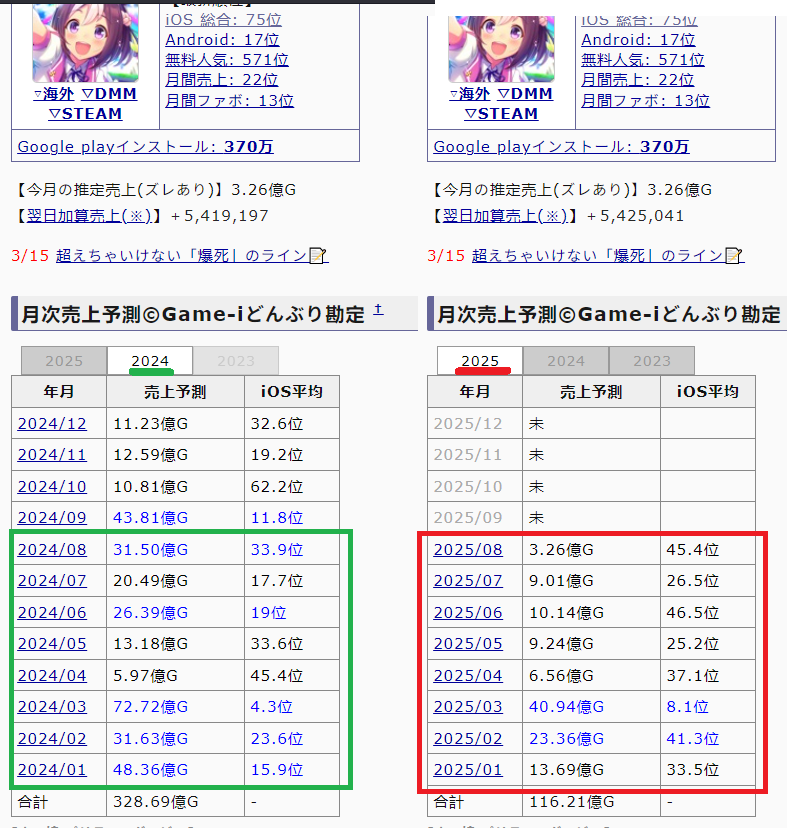Click left iOS 総合: 75位 link
Image resolution: width=788 pixels, height=828 pixels.
pos(223,20)
